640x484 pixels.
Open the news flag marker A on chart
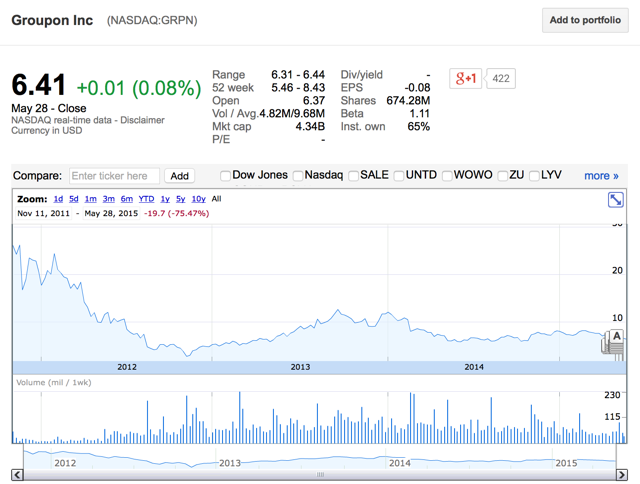pos(617,336)
